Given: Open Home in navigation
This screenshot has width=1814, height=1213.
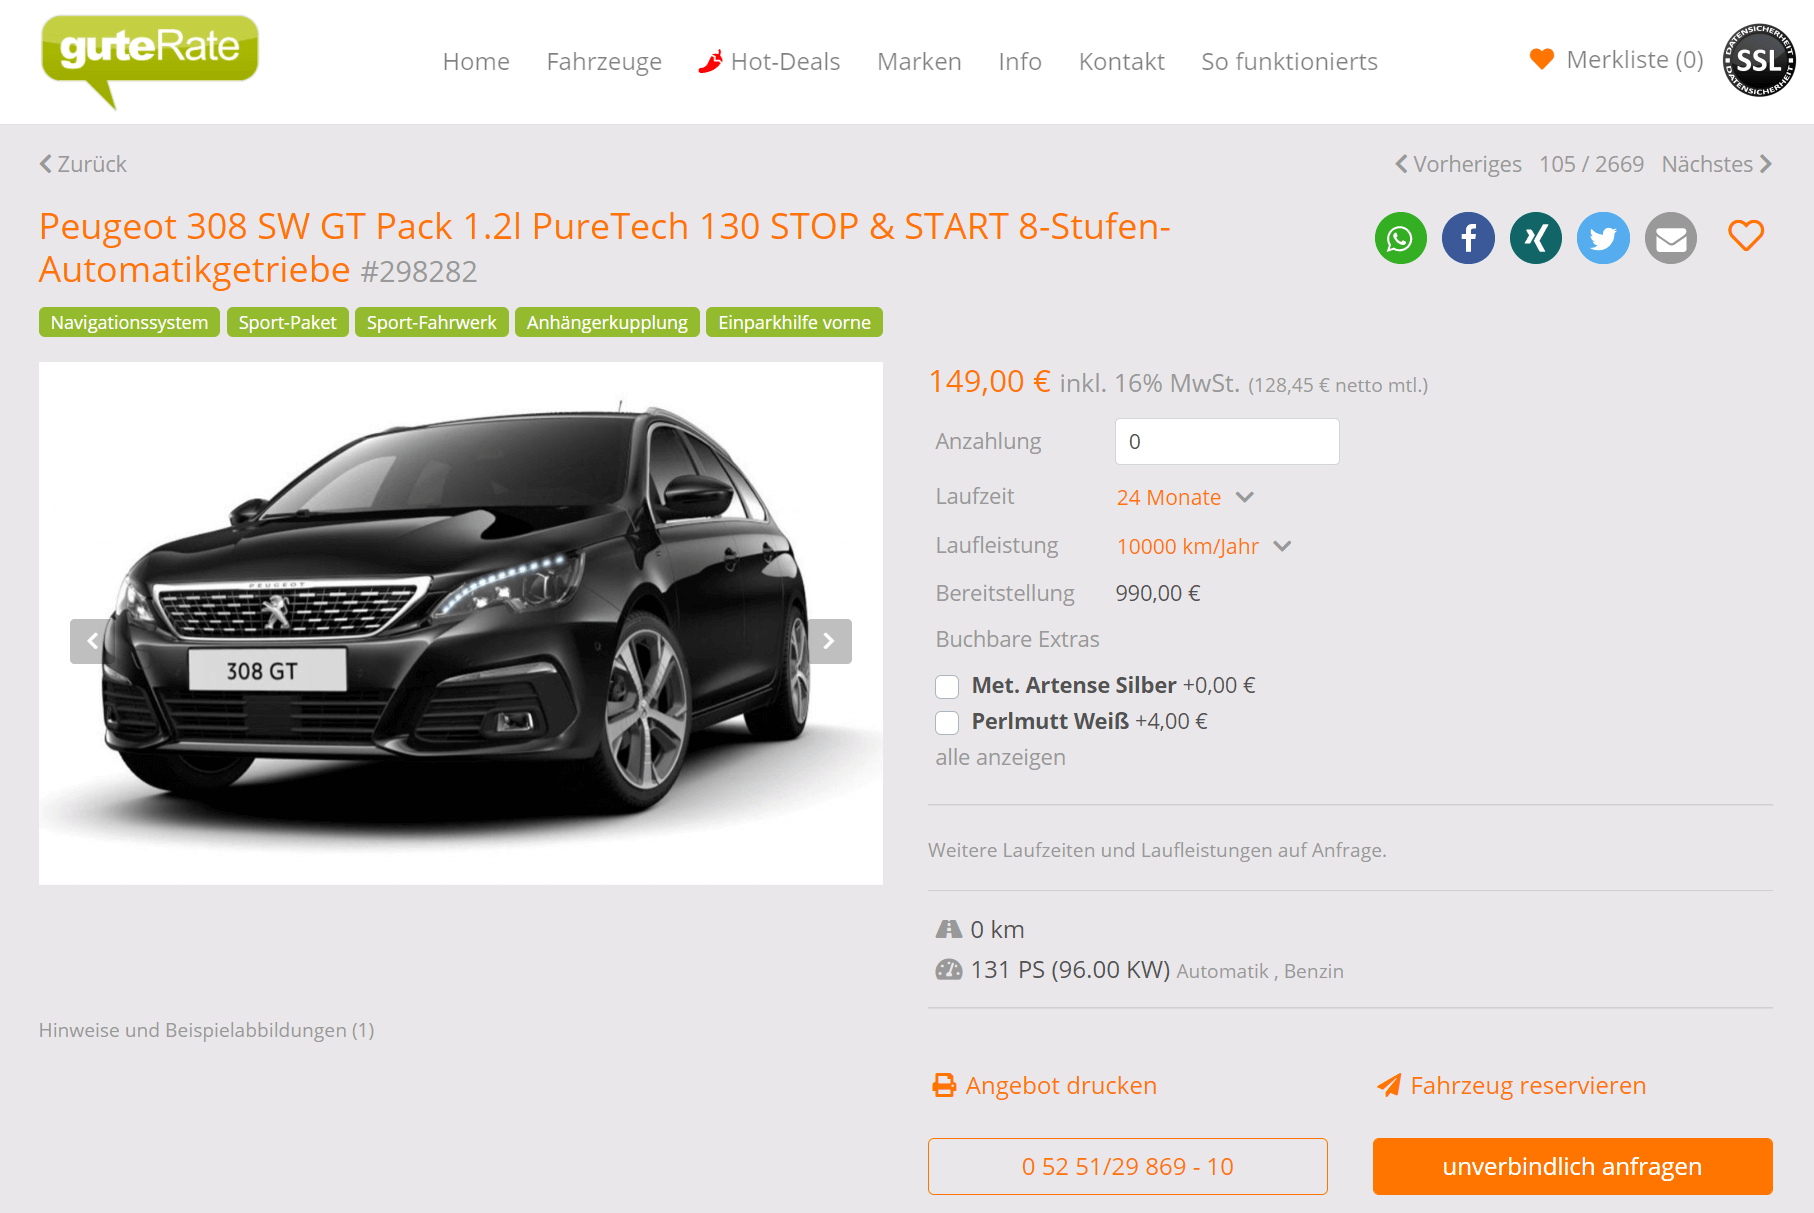Looking at the screenshot, I should pyautogui.click(x=476, y=61).
